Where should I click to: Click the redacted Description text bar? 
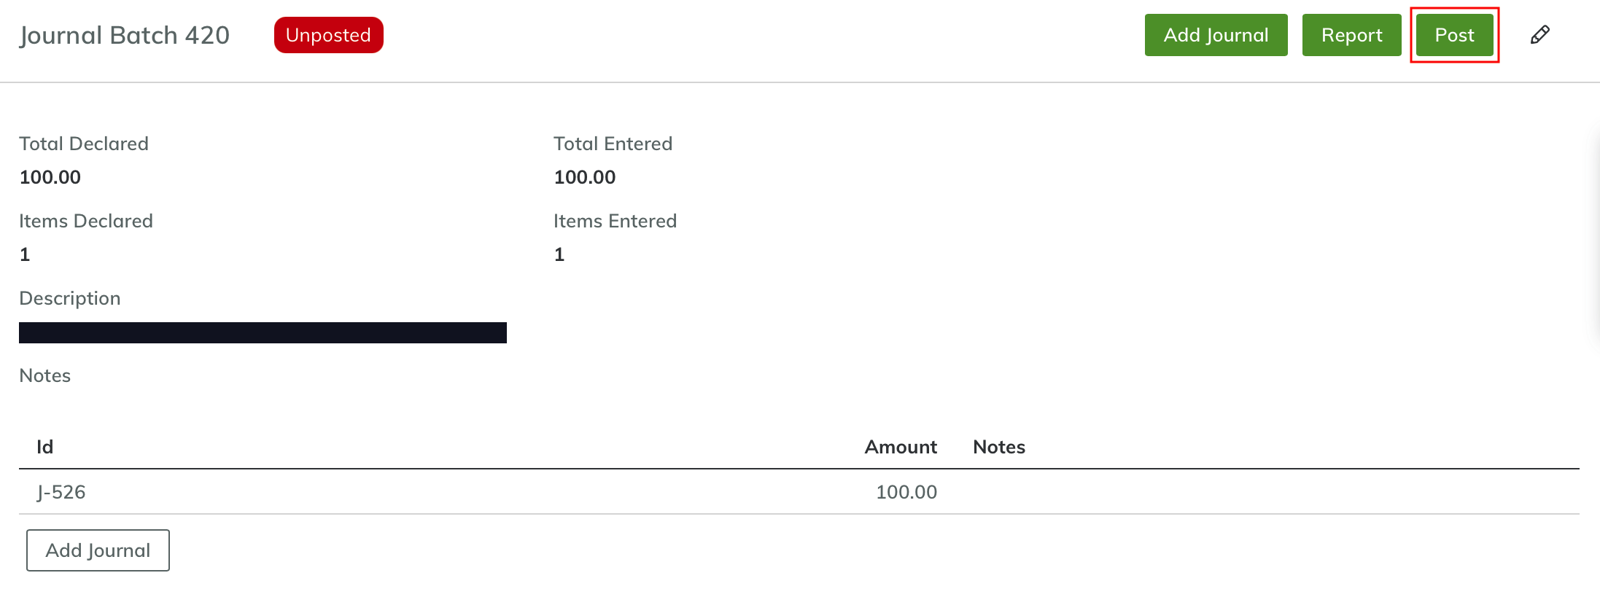pyautogui.click(x=262, y=332)
